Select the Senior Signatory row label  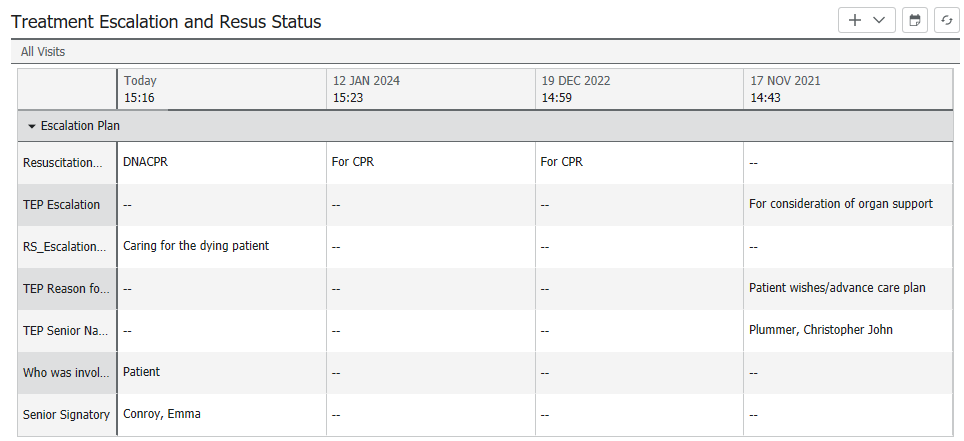click(x=66, y=415)
